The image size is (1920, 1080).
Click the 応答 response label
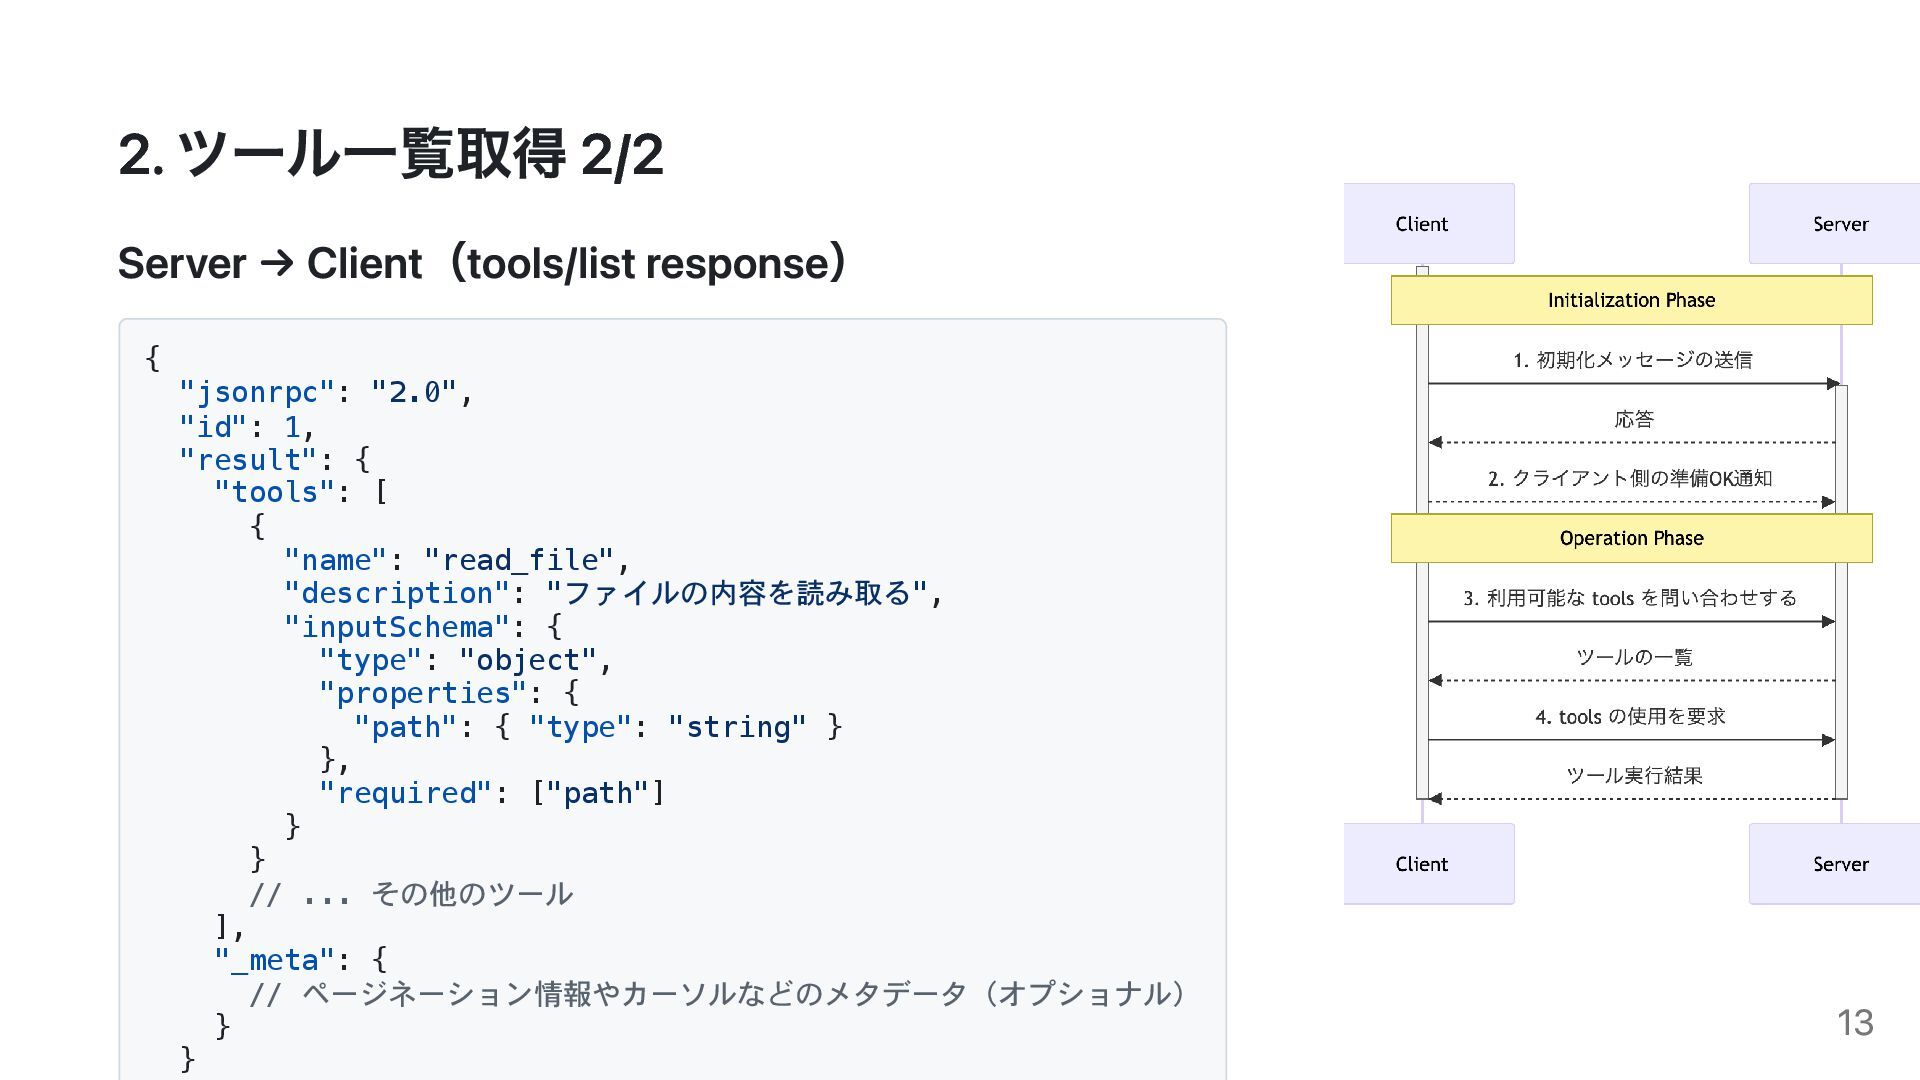(x=1634, y=419)
